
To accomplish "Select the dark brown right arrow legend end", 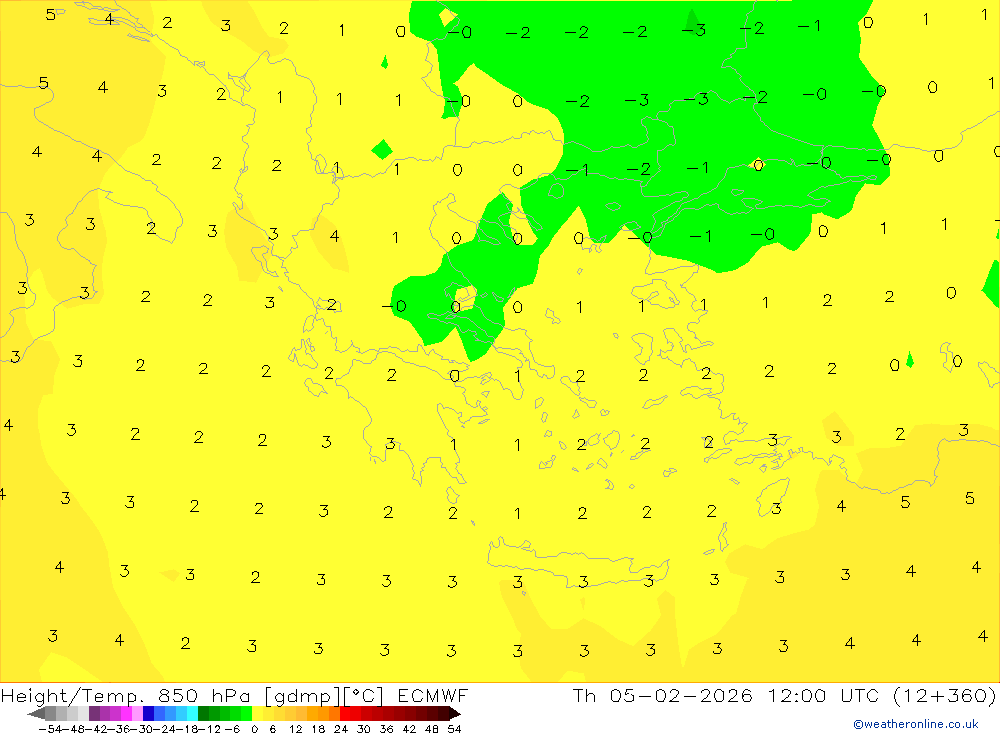I will pyautogui.click(x=454, y=714).
